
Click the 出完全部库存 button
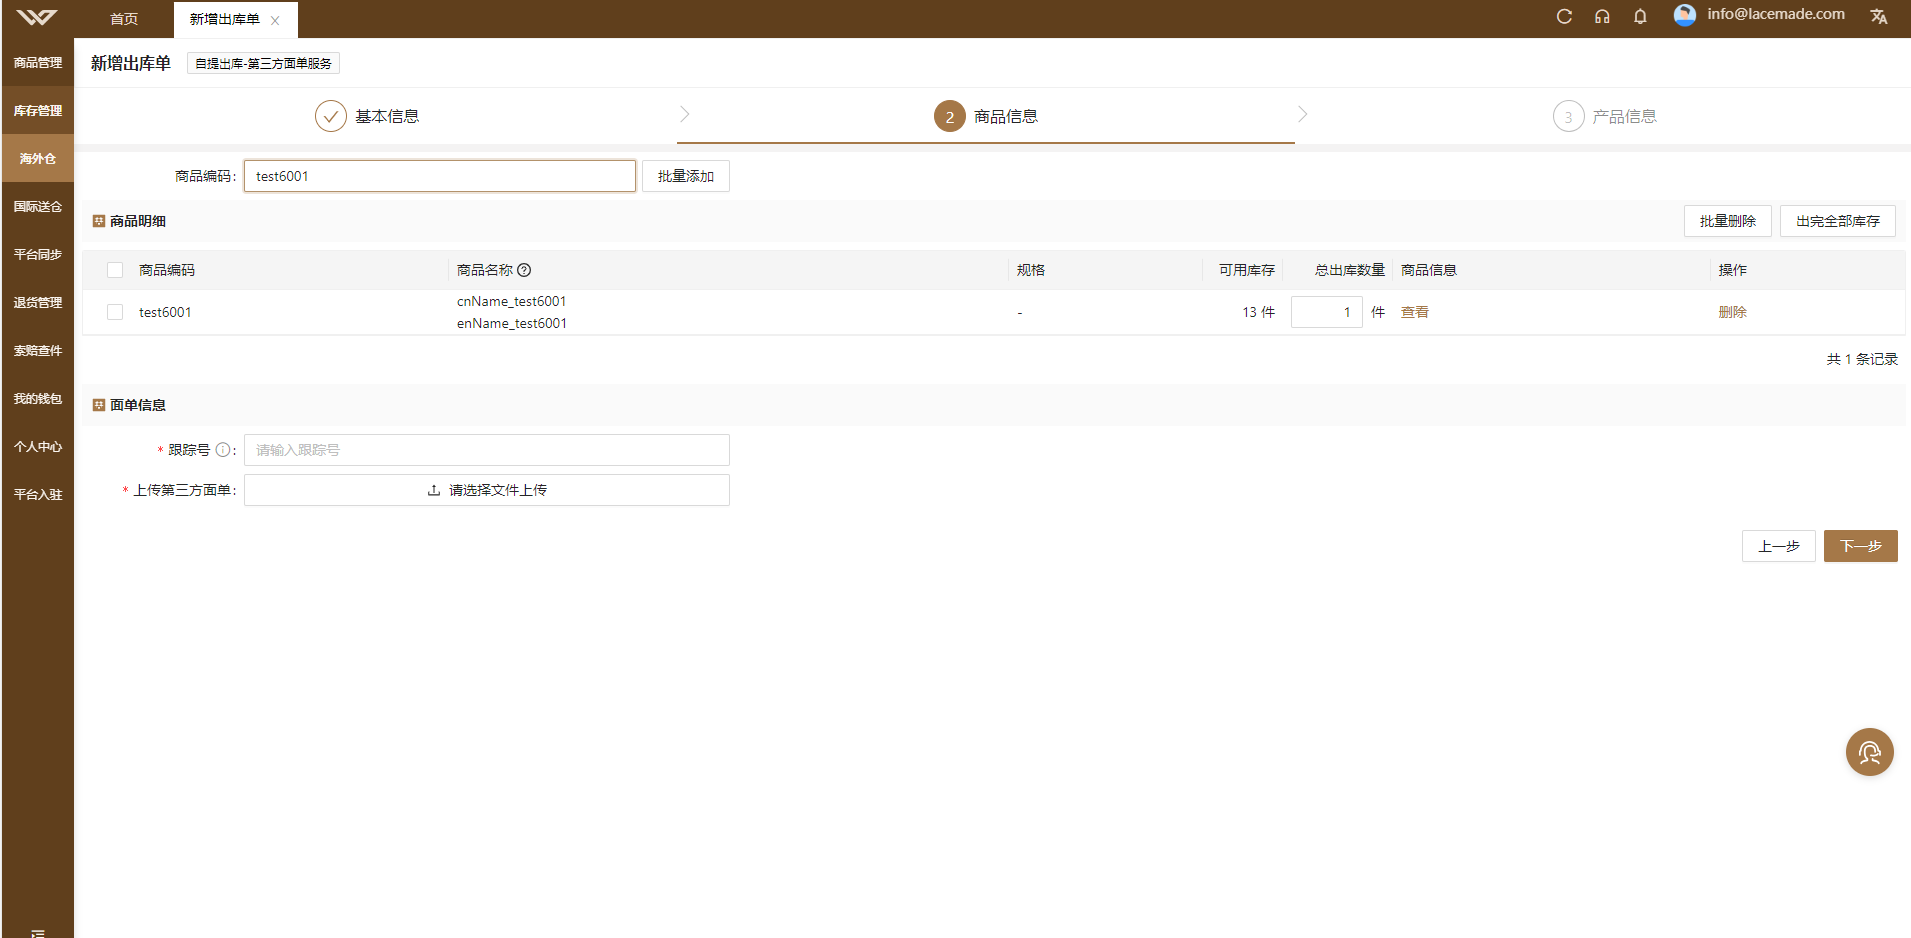click(1838, 221)
